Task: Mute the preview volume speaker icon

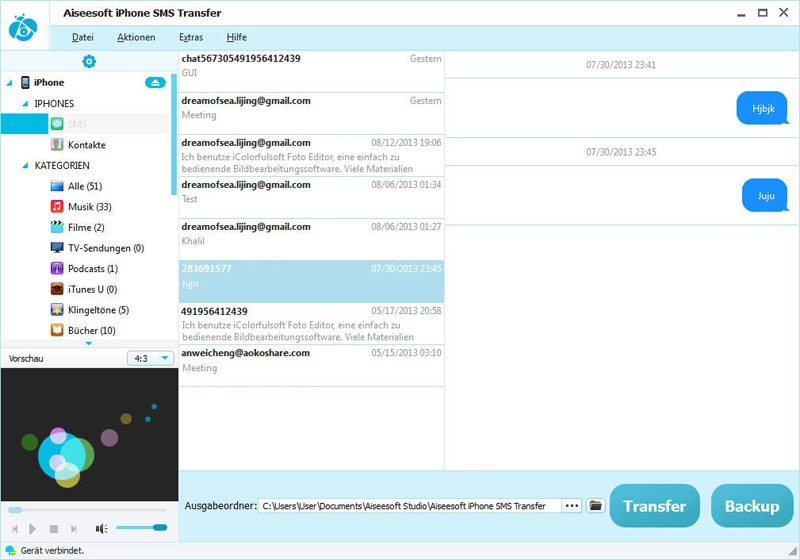Action: (x=101, y=529)
